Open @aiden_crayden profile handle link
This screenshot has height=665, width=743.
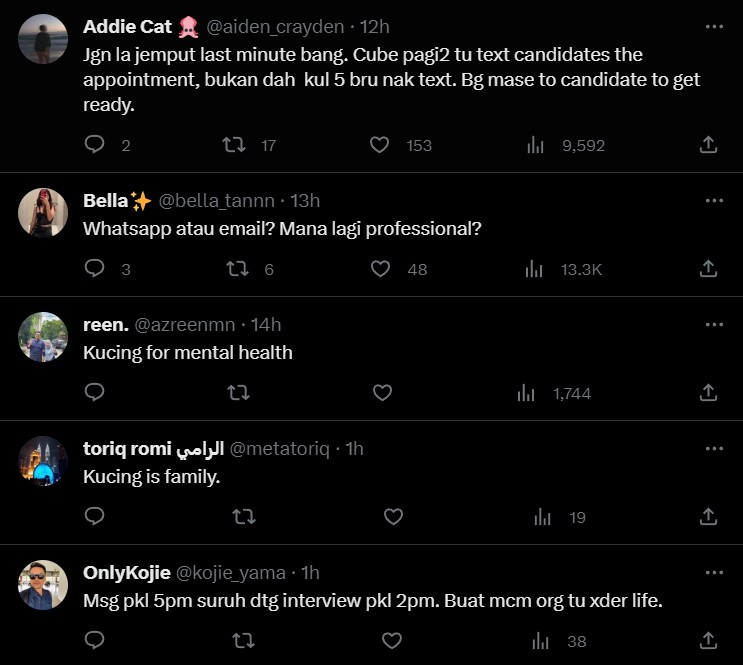(274, 27)
